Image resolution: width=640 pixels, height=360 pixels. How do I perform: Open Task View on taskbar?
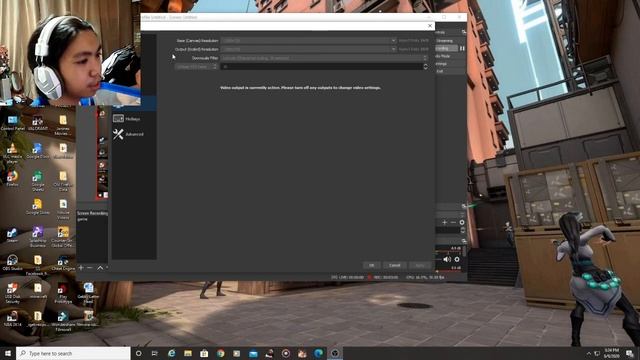(x=155, y=353)
